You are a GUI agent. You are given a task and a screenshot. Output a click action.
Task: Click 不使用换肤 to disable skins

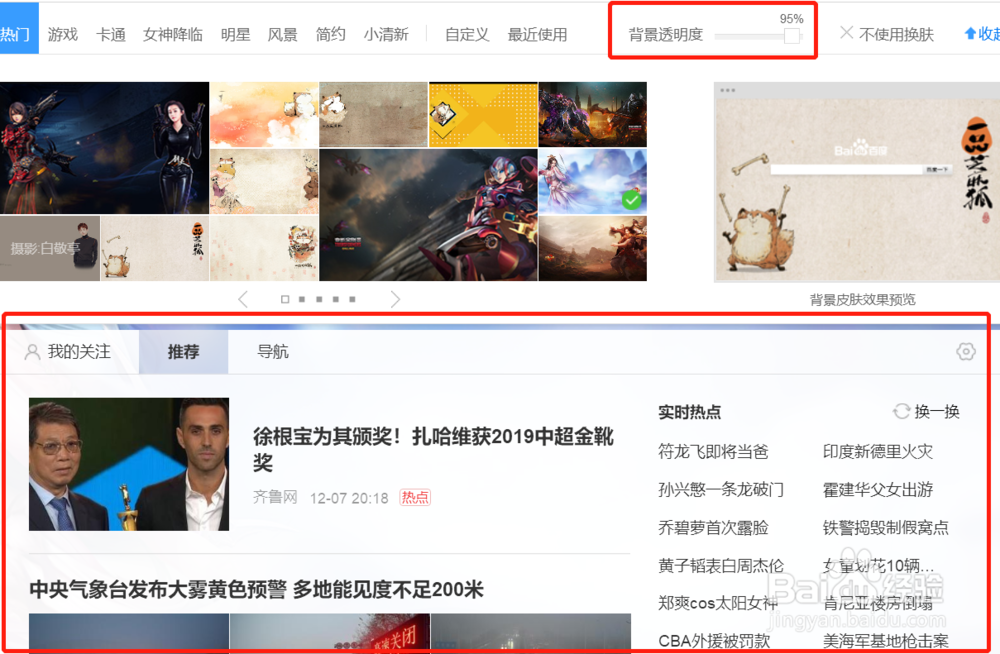pyautogui.click(x=896, y=34)
